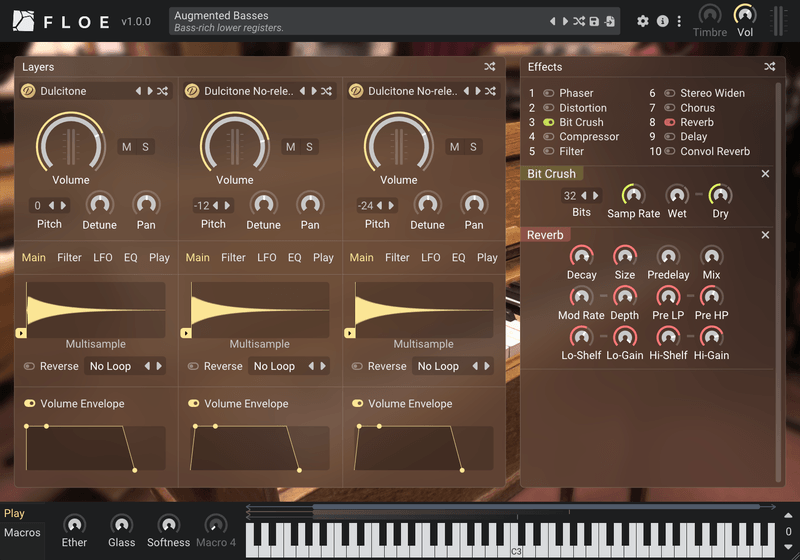Viewport: 800px width, 560px height.
Task: Toggle Reverse on the first layer
Action: [x=29, y=366]
